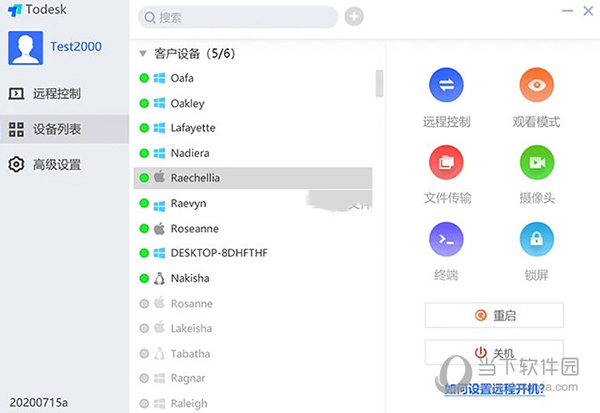Select the offline Tabatha device
This screenshot has width=600, height=413.
pos(253,354)
